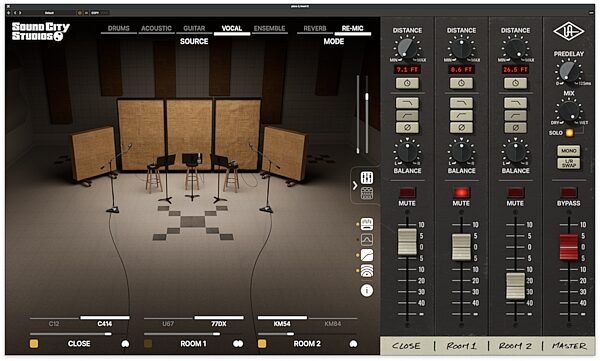Invert phase on the CLOSE channel
The height and width of the screenshot is (361, 600).
pos(407,127)
